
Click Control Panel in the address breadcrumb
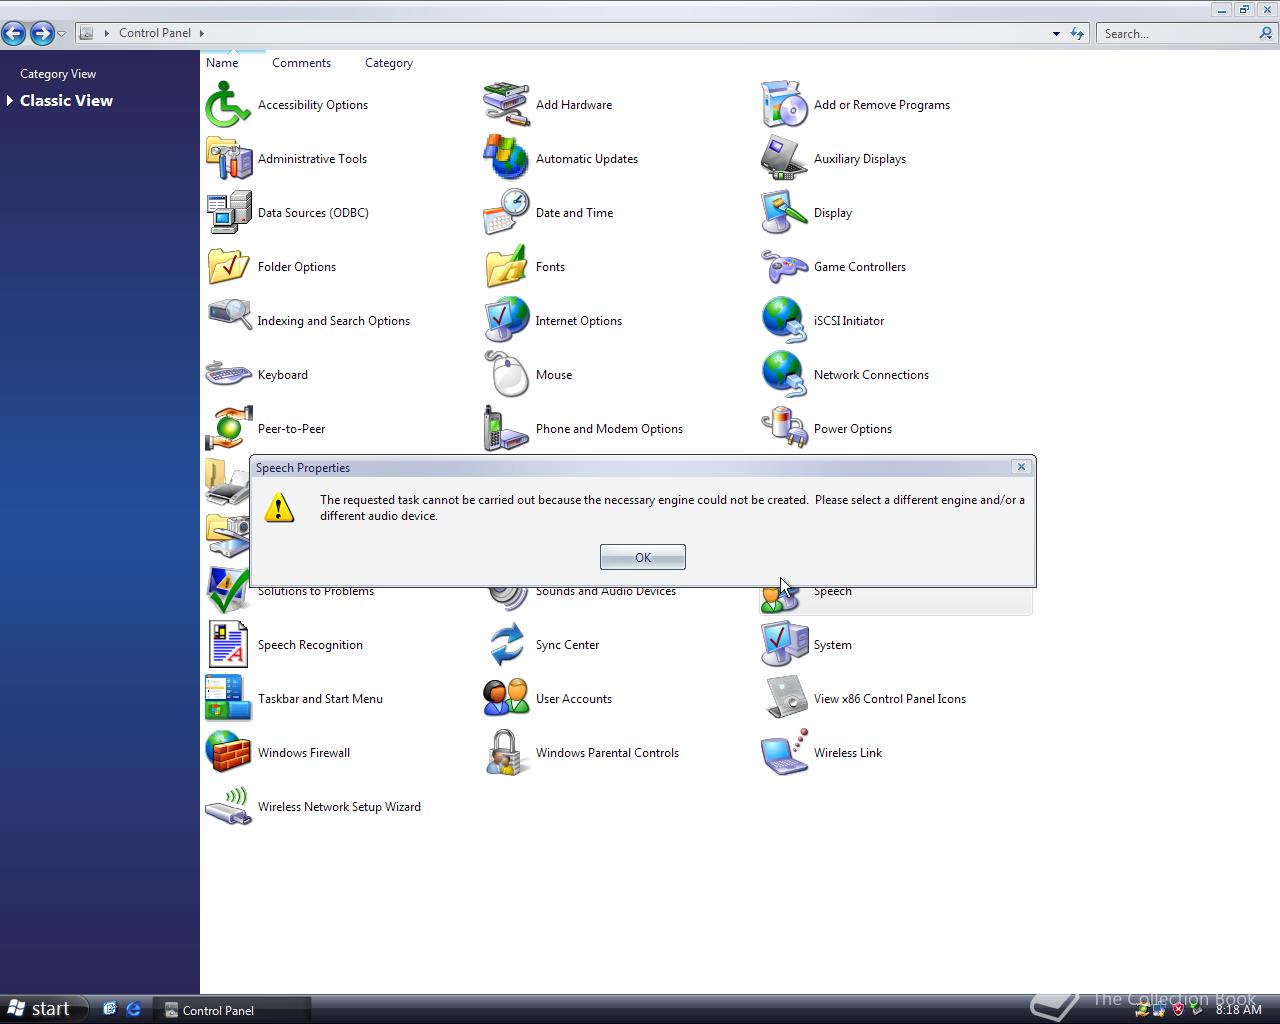click(155, 33)
